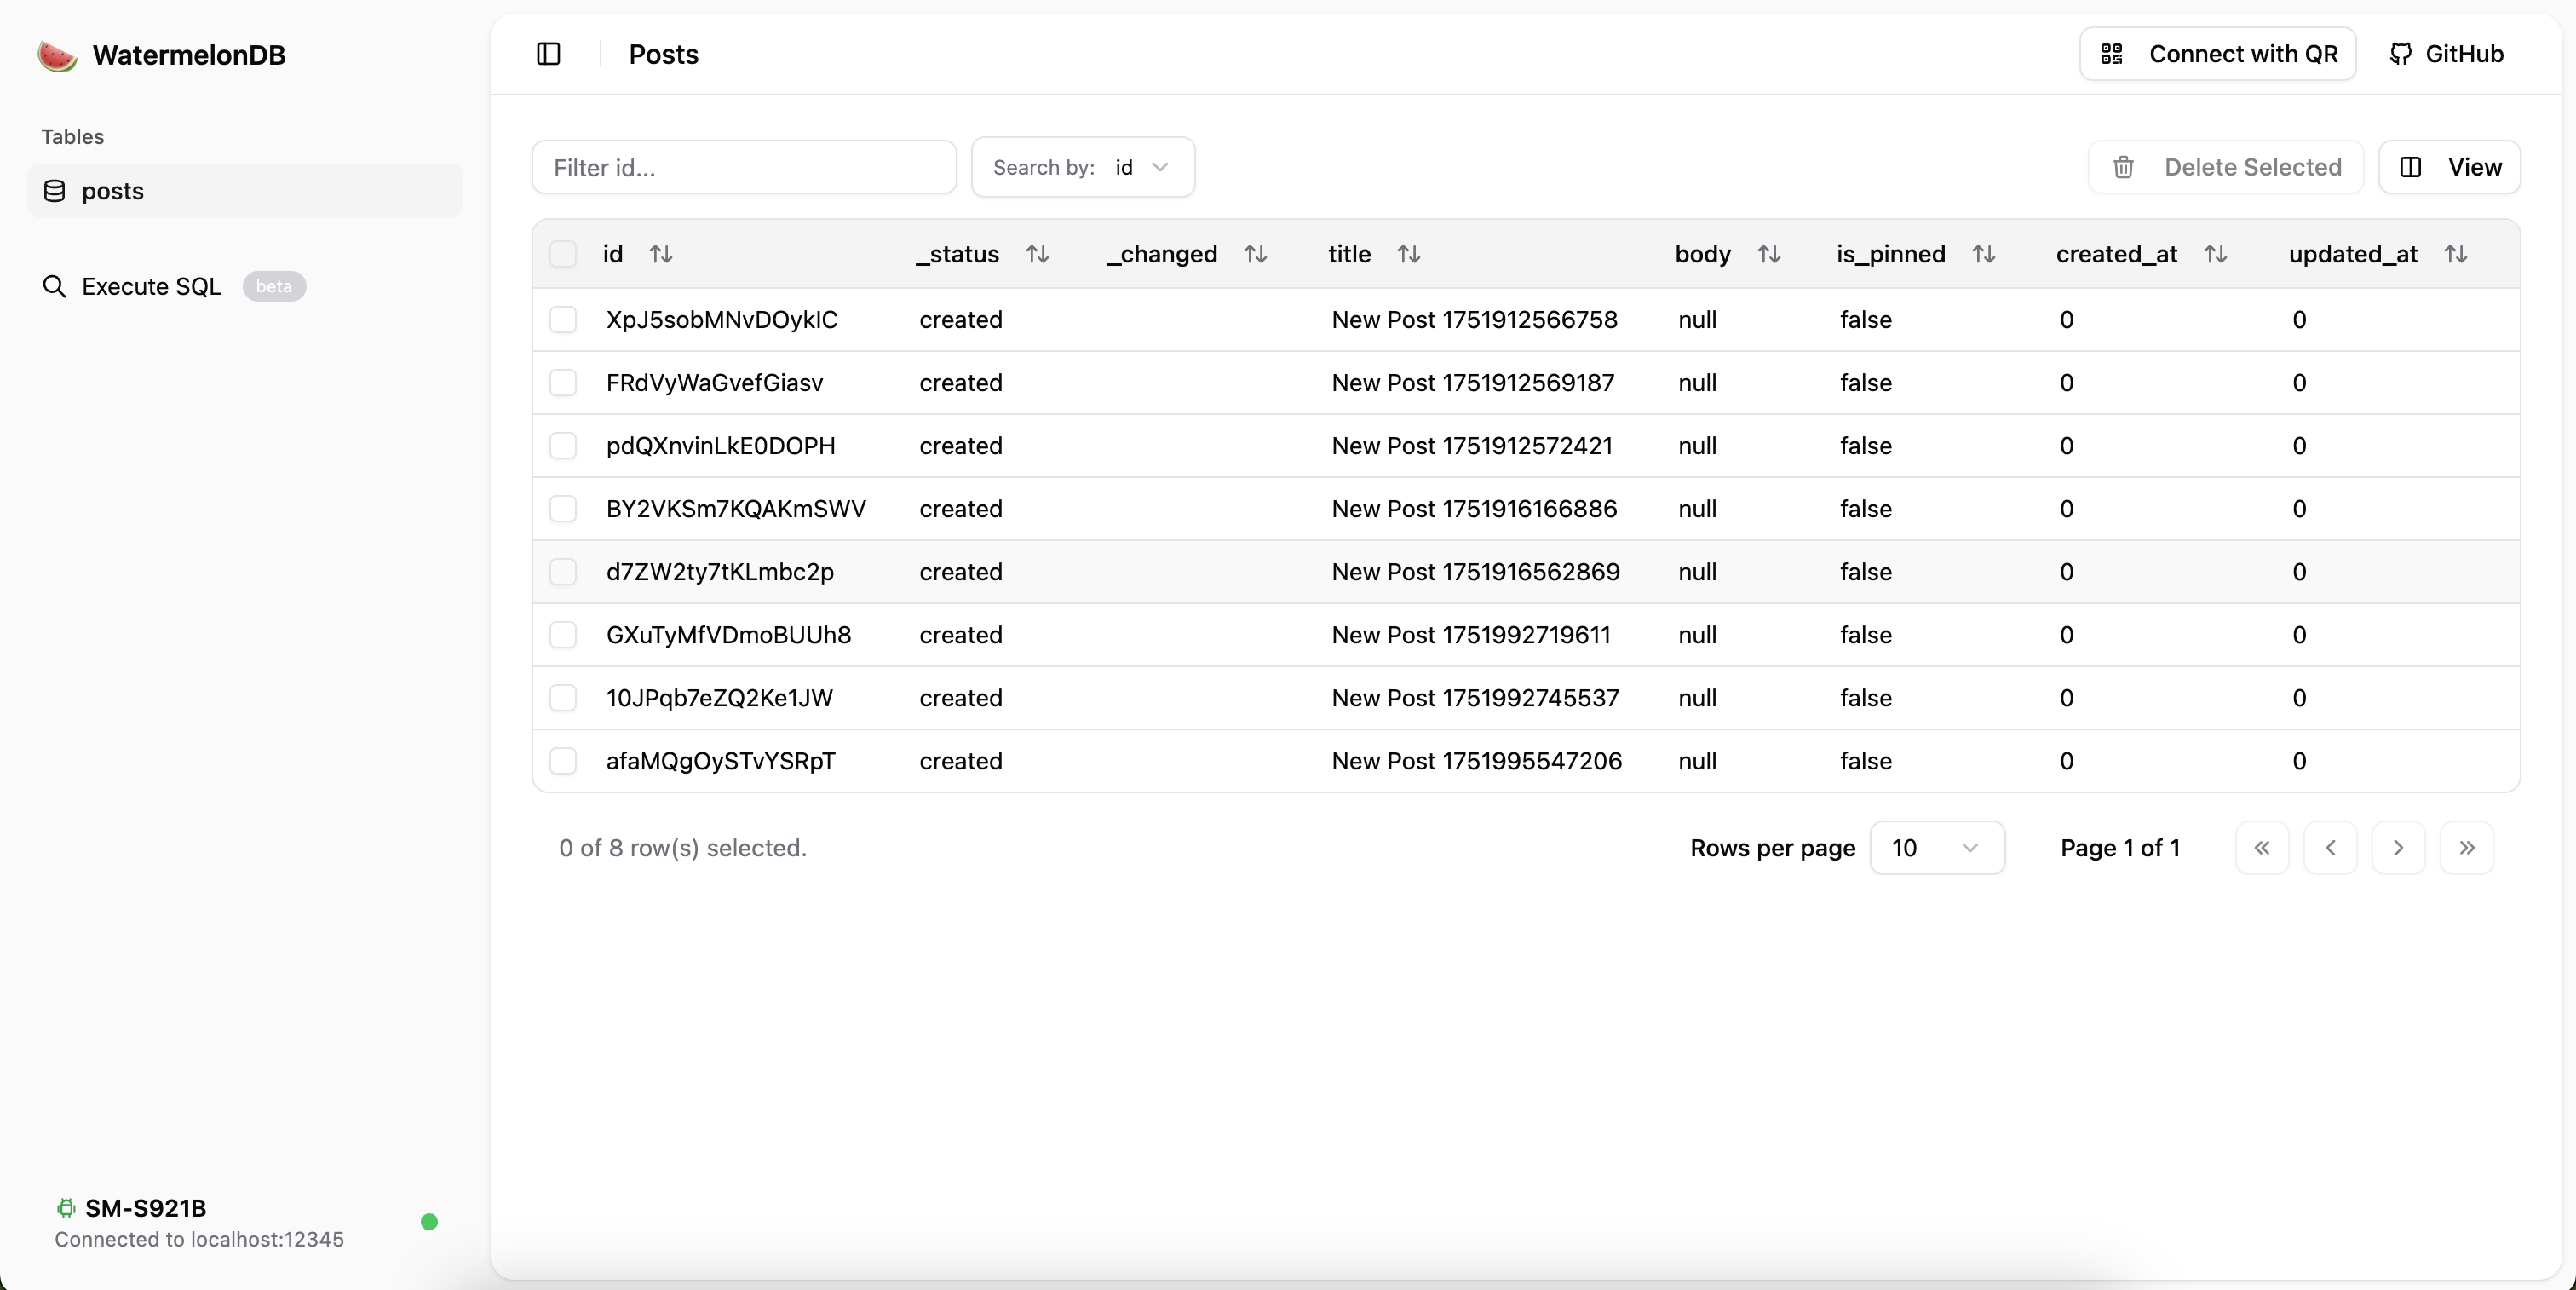Check the row for afaMQgOySTvYSRpT

563,761
